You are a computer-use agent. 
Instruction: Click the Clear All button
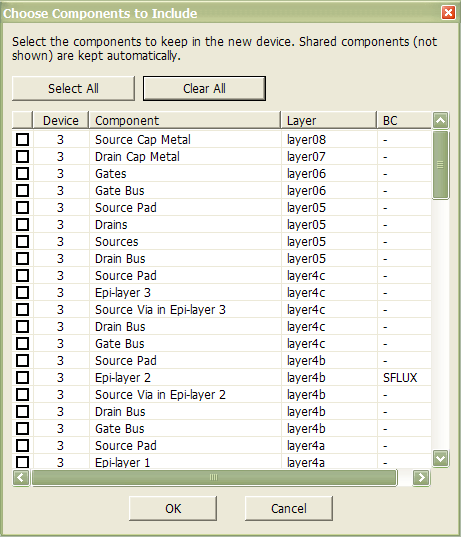(x=204, y=88)
